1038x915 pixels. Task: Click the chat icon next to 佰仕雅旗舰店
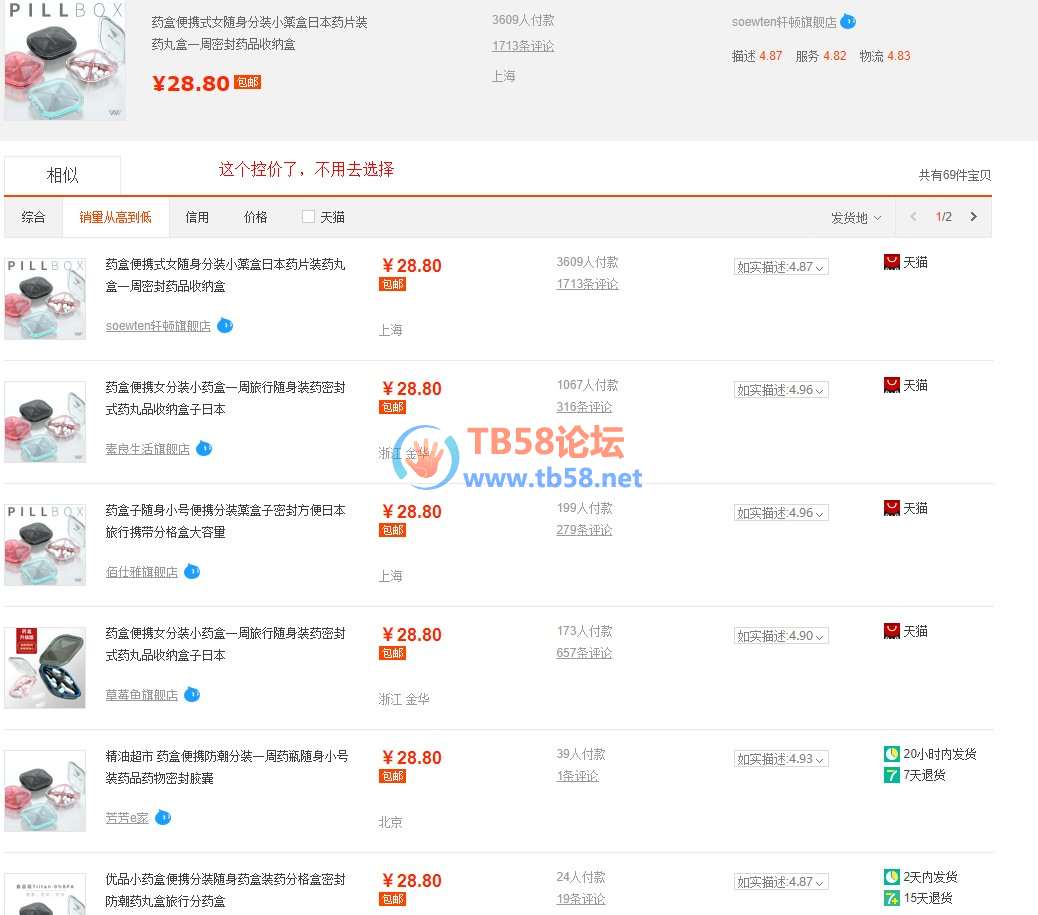(192, 571)
